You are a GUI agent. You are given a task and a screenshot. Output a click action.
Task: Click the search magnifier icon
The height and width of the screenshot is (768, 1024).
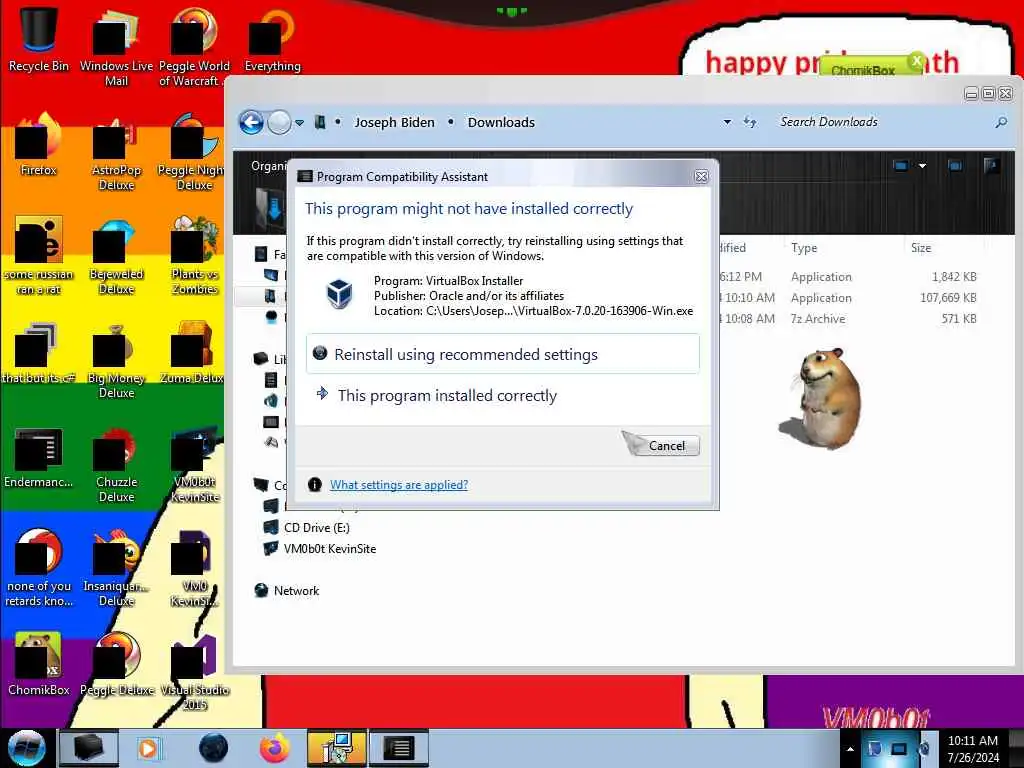coord(1000,122)
